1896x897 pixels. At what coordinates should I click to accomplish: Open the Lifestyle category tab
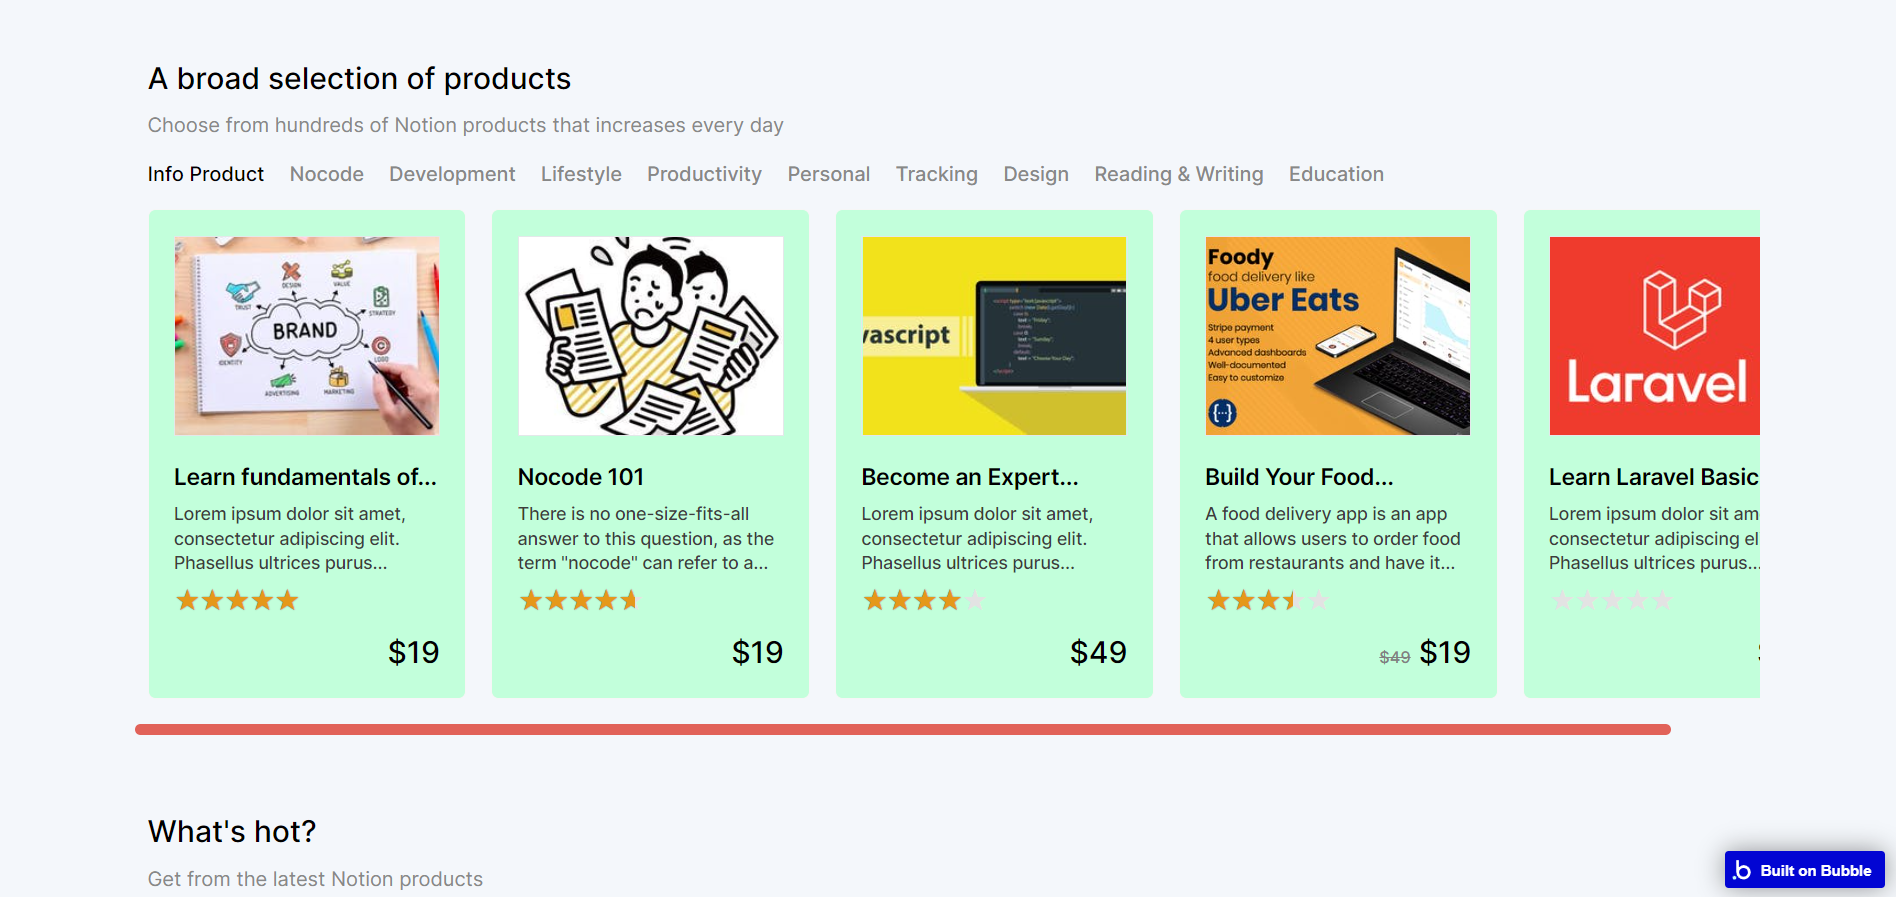click(581, 174)
